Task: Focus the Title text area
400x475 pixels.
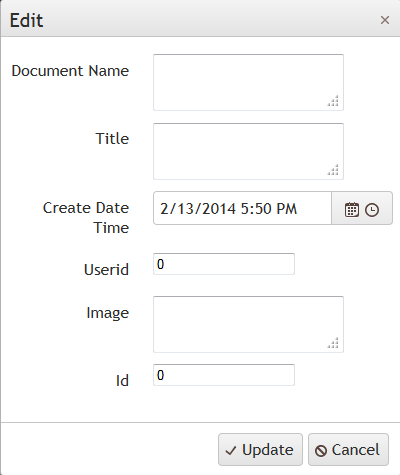Action: 248,151
